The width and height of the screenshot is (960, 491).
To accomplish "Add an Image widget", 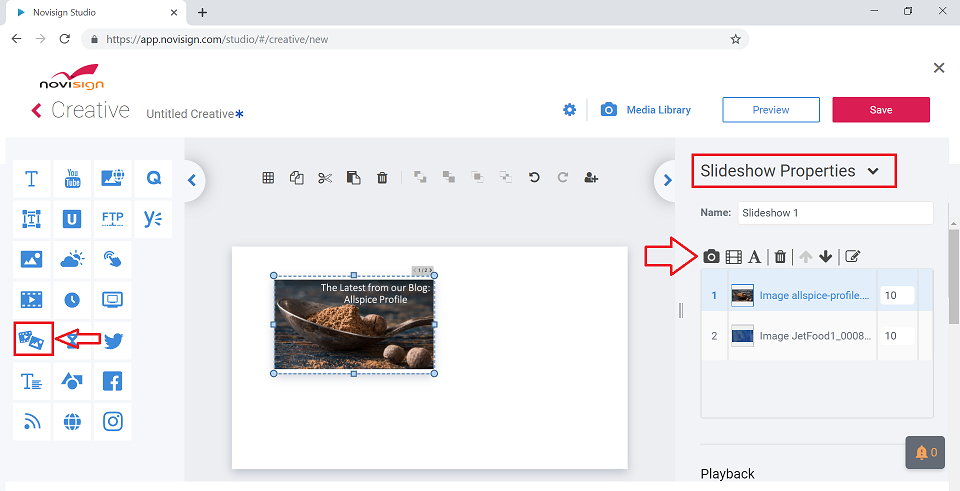I will pyautogui.click(x=32, y=260).
